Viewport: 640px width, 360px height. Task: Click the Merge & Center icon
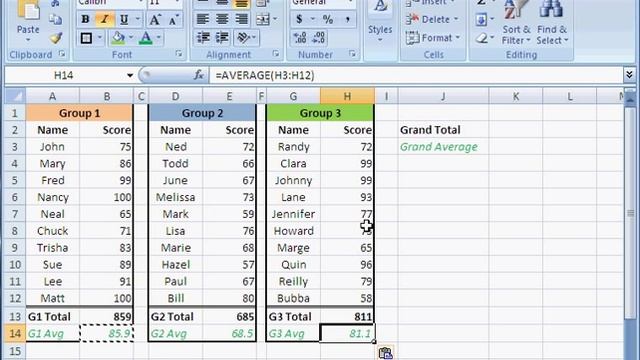[263, 19]
